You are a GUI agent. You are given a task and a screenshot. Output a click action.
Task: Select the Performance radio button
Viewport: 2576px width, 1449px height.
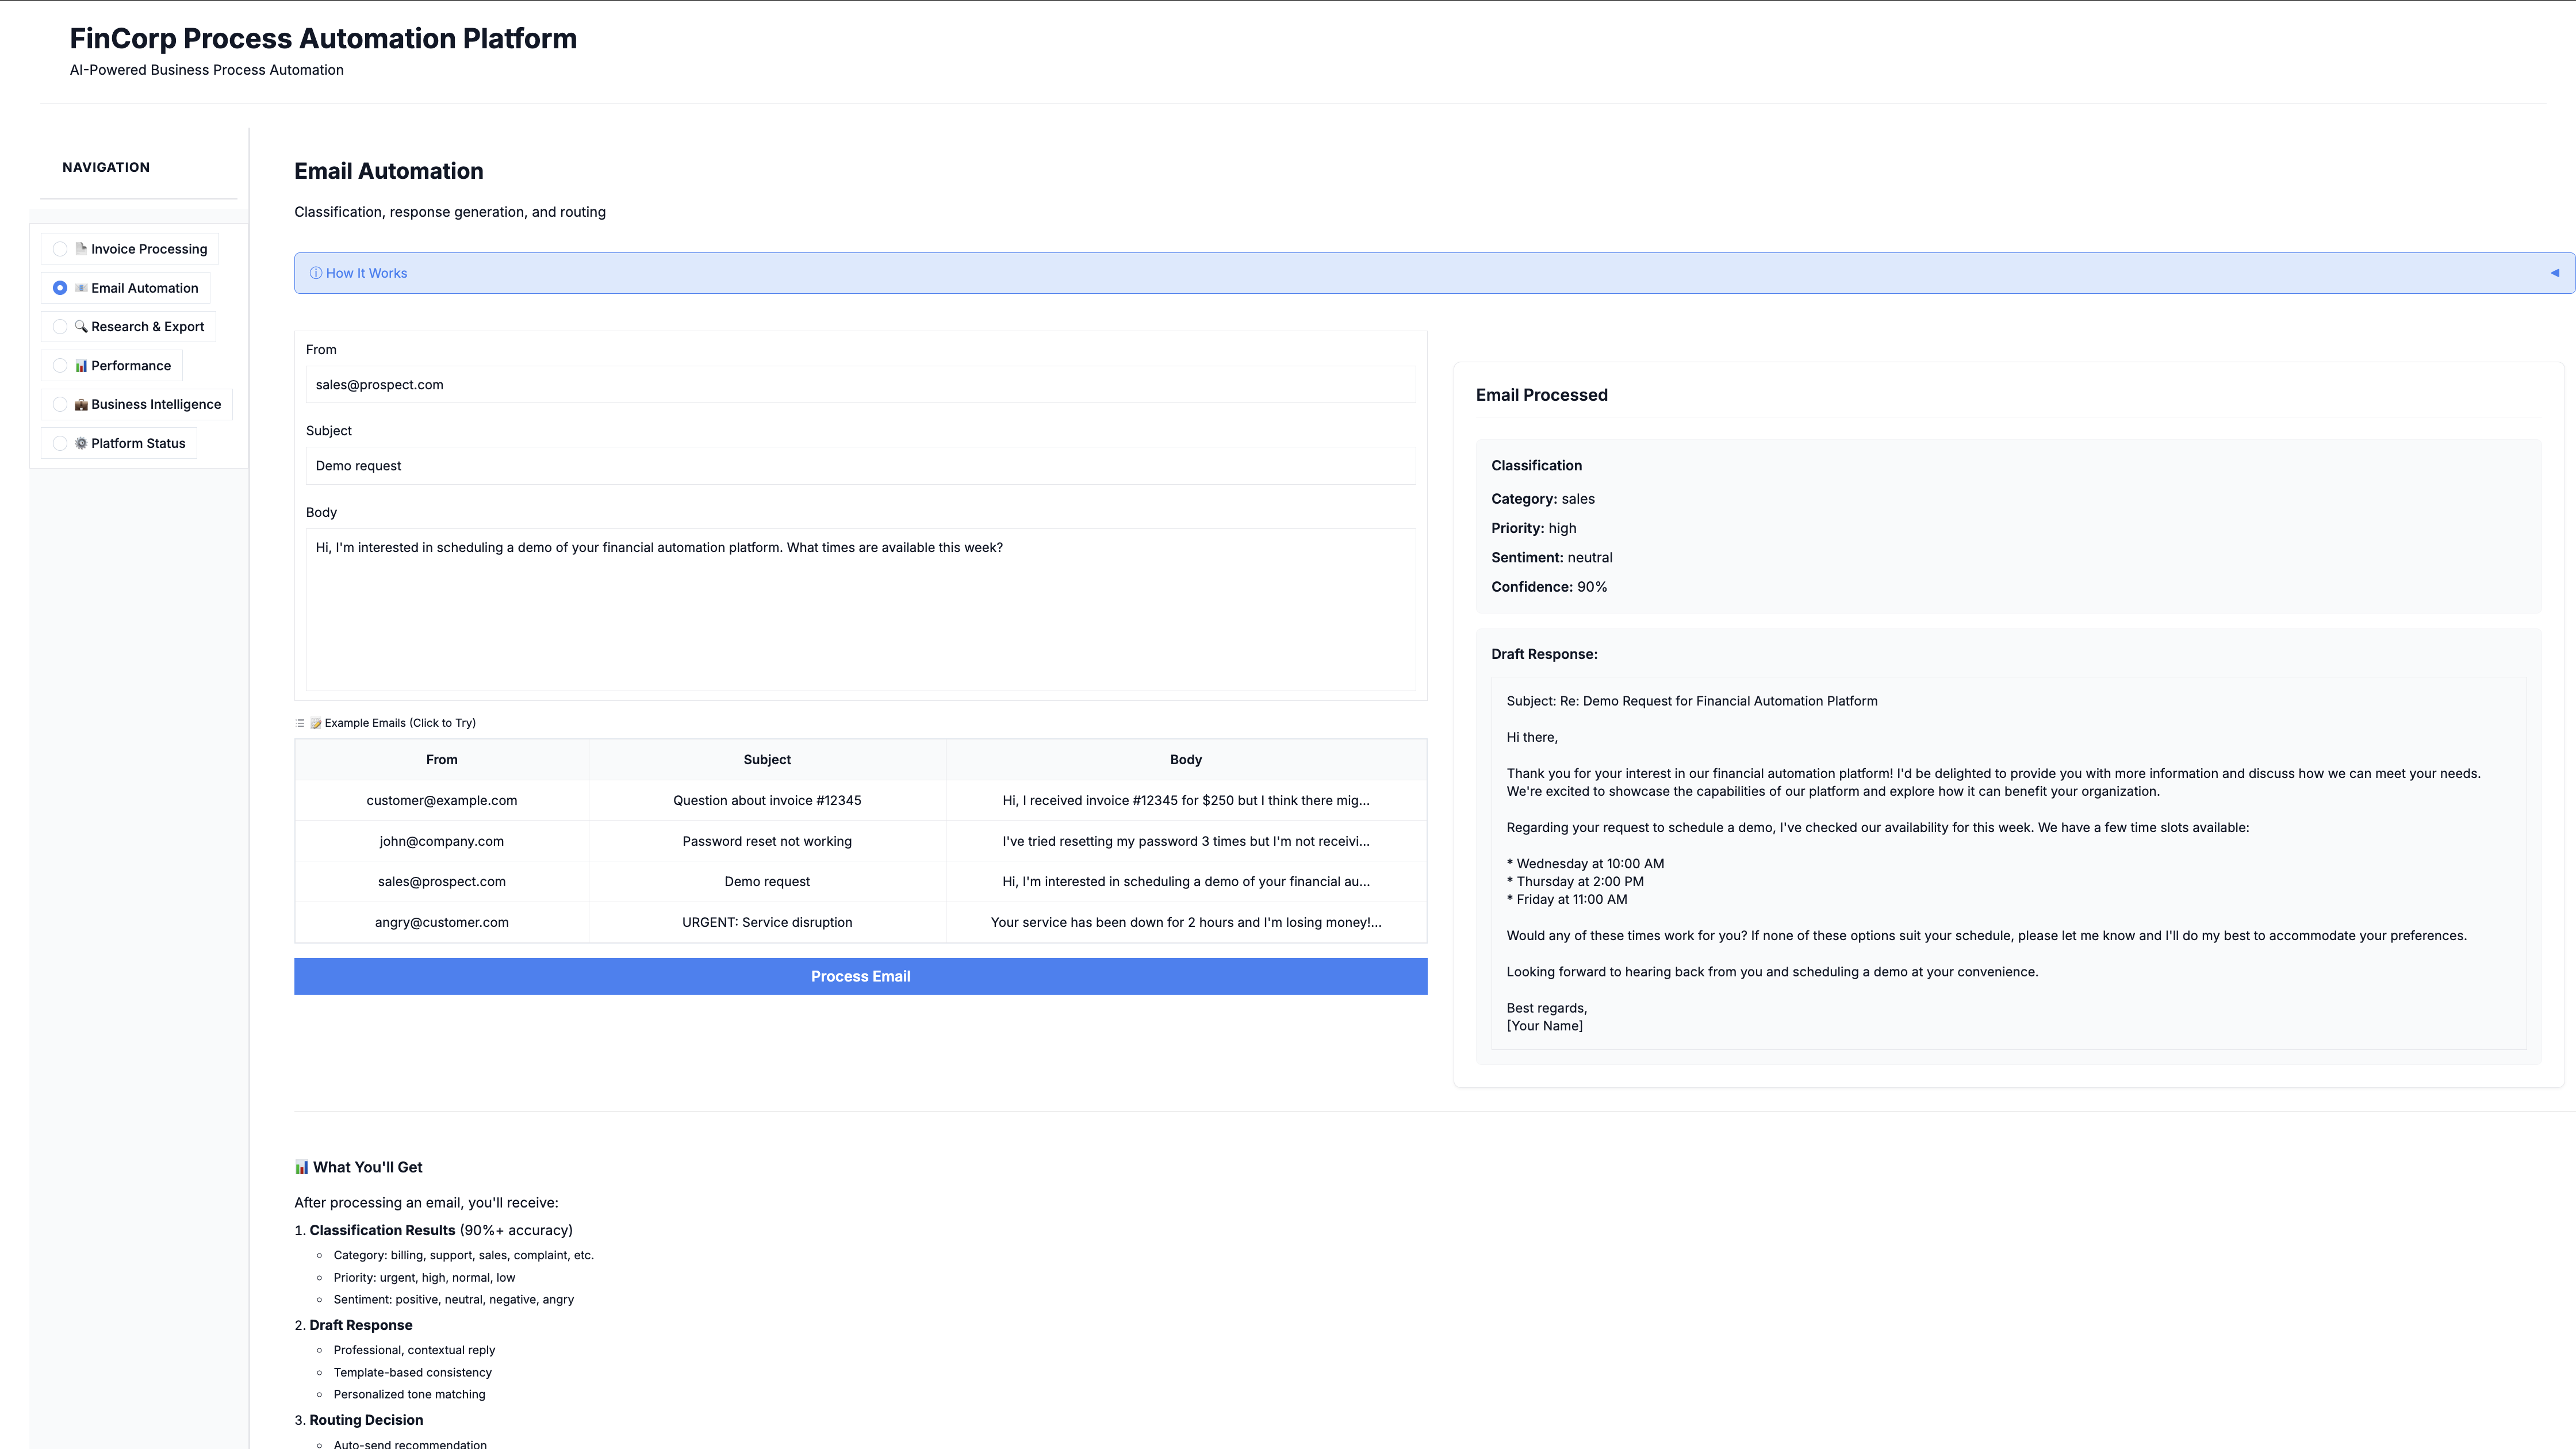tap(60, 366)
